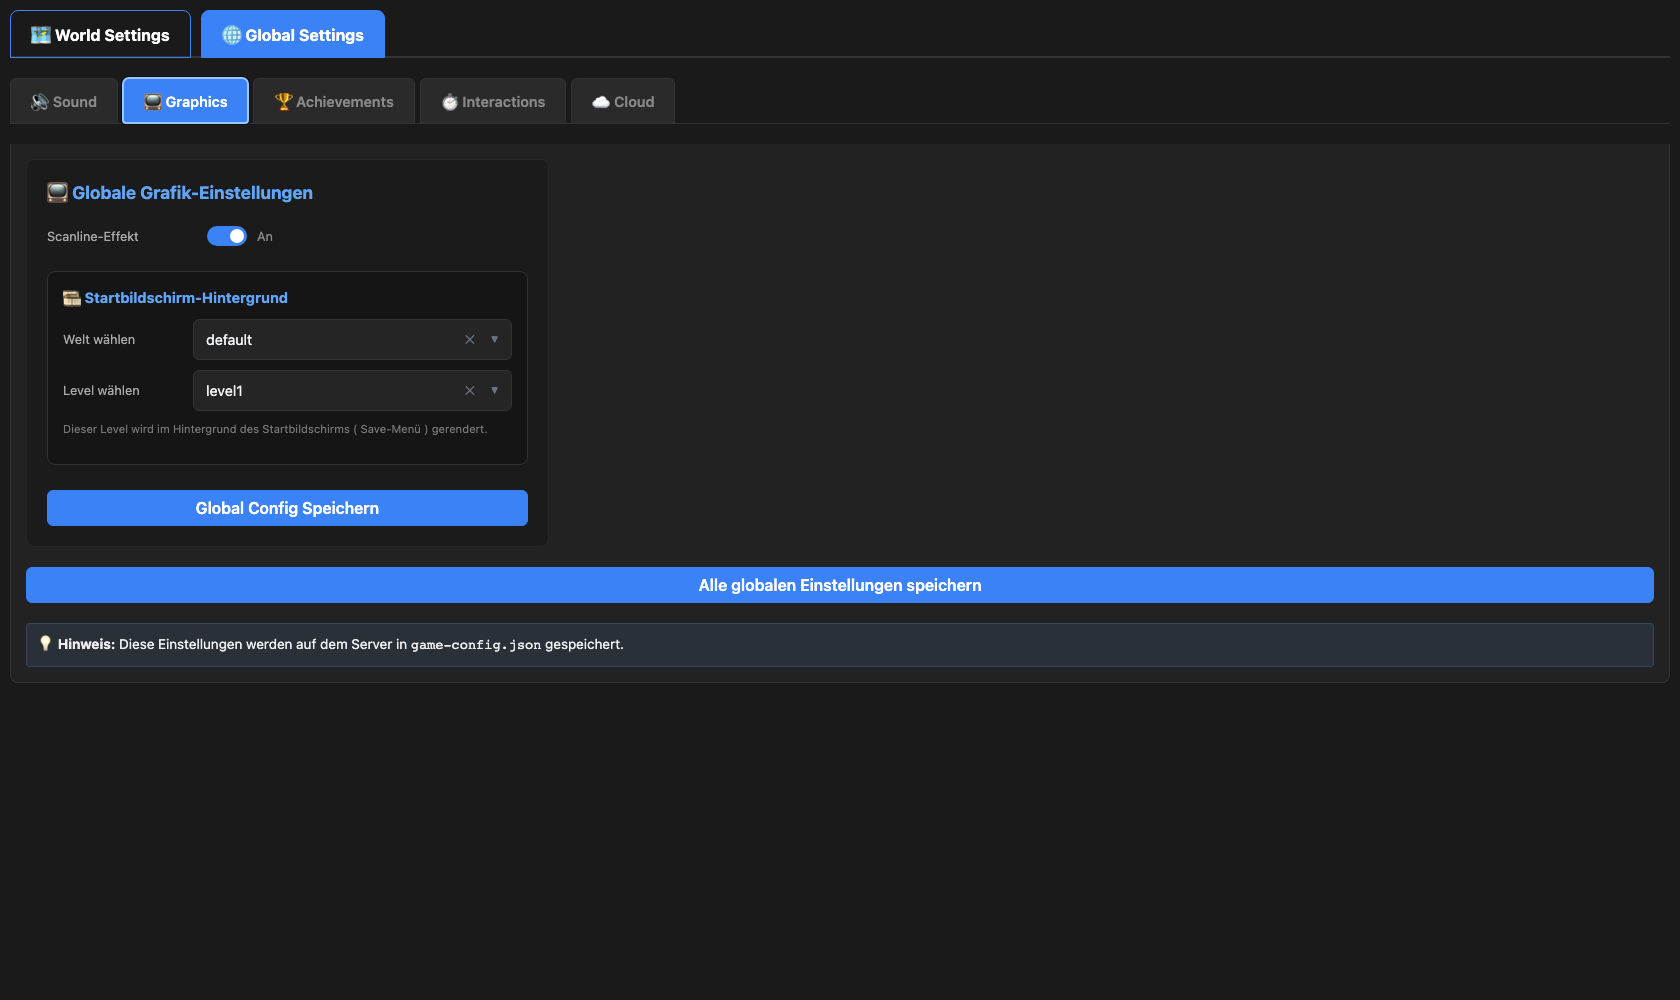Disable the Scanline-Effekt toggle
The image size is (1680, 1000).
tap(227, 236)
